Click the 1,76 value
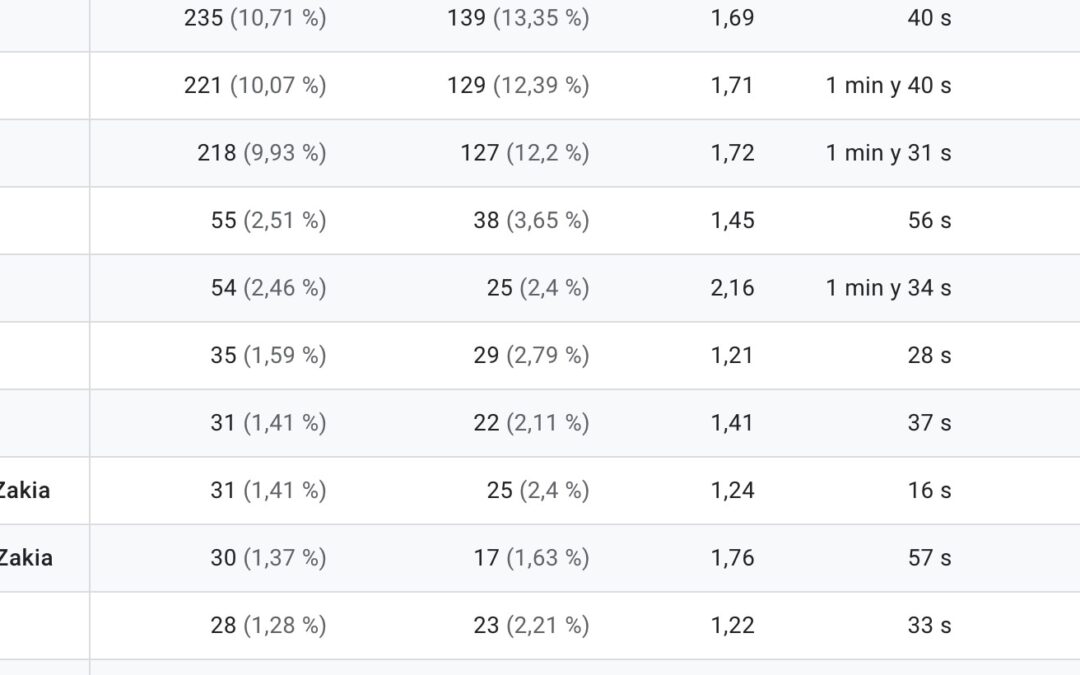Image resolution: width=1080 pixels, height=675 pixels. pos(732,558)
